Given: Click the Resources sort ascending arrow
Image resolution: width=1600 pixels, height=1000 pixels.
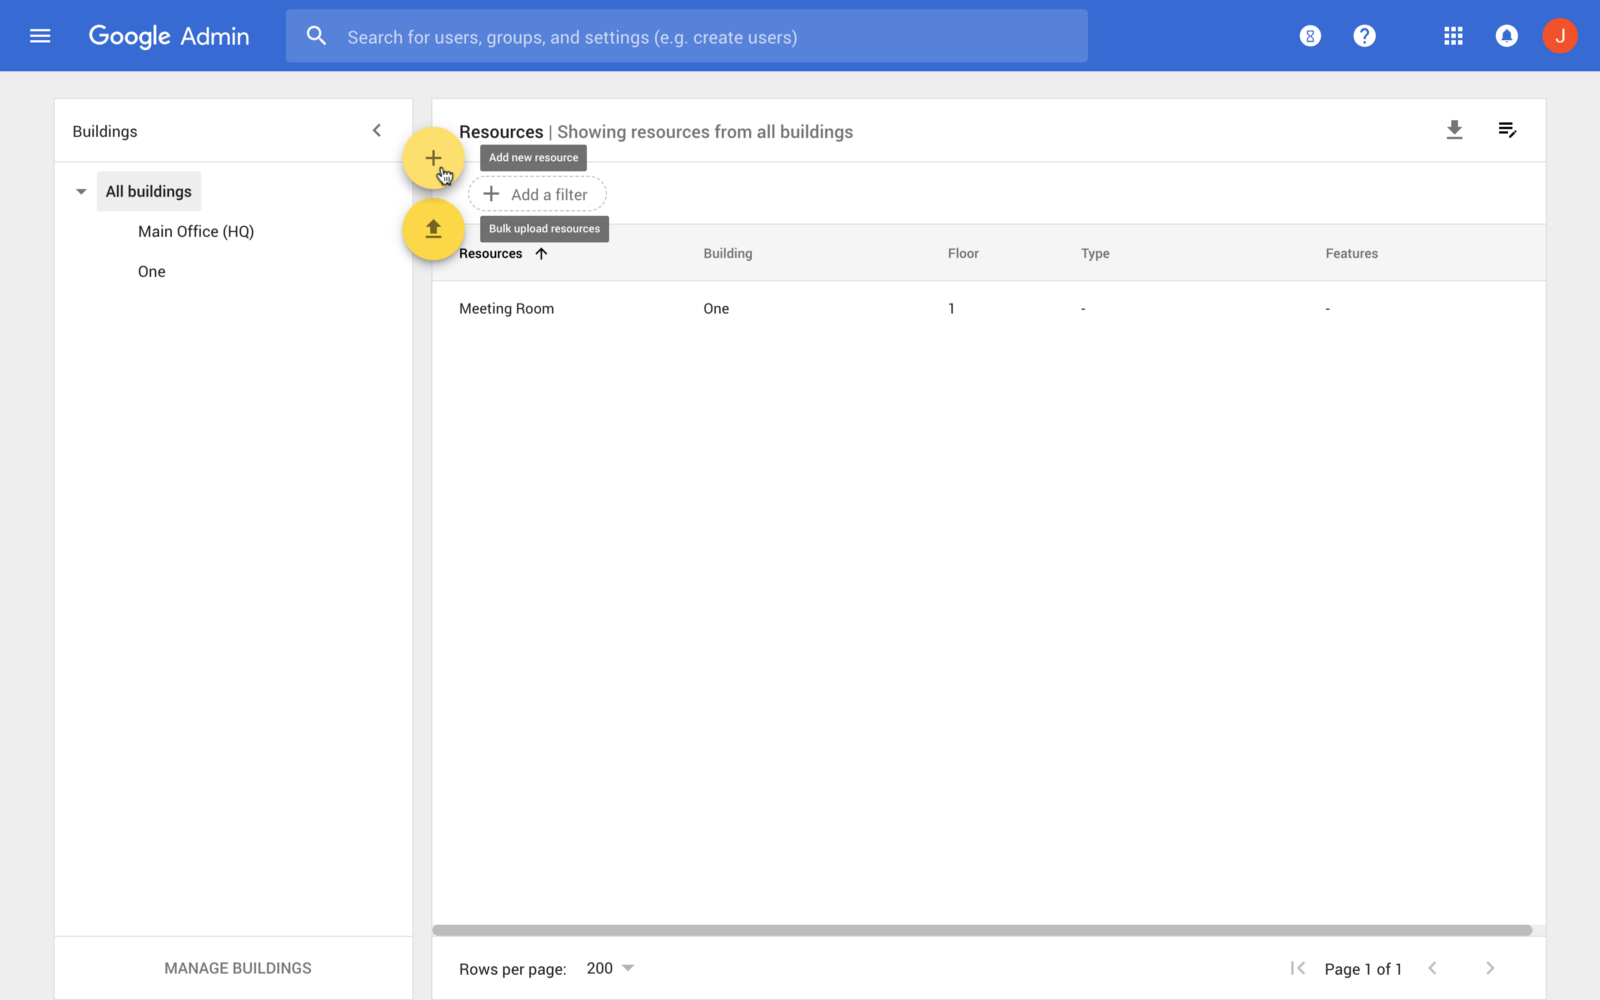Looking at the screenshot, I should click(541, 254).
